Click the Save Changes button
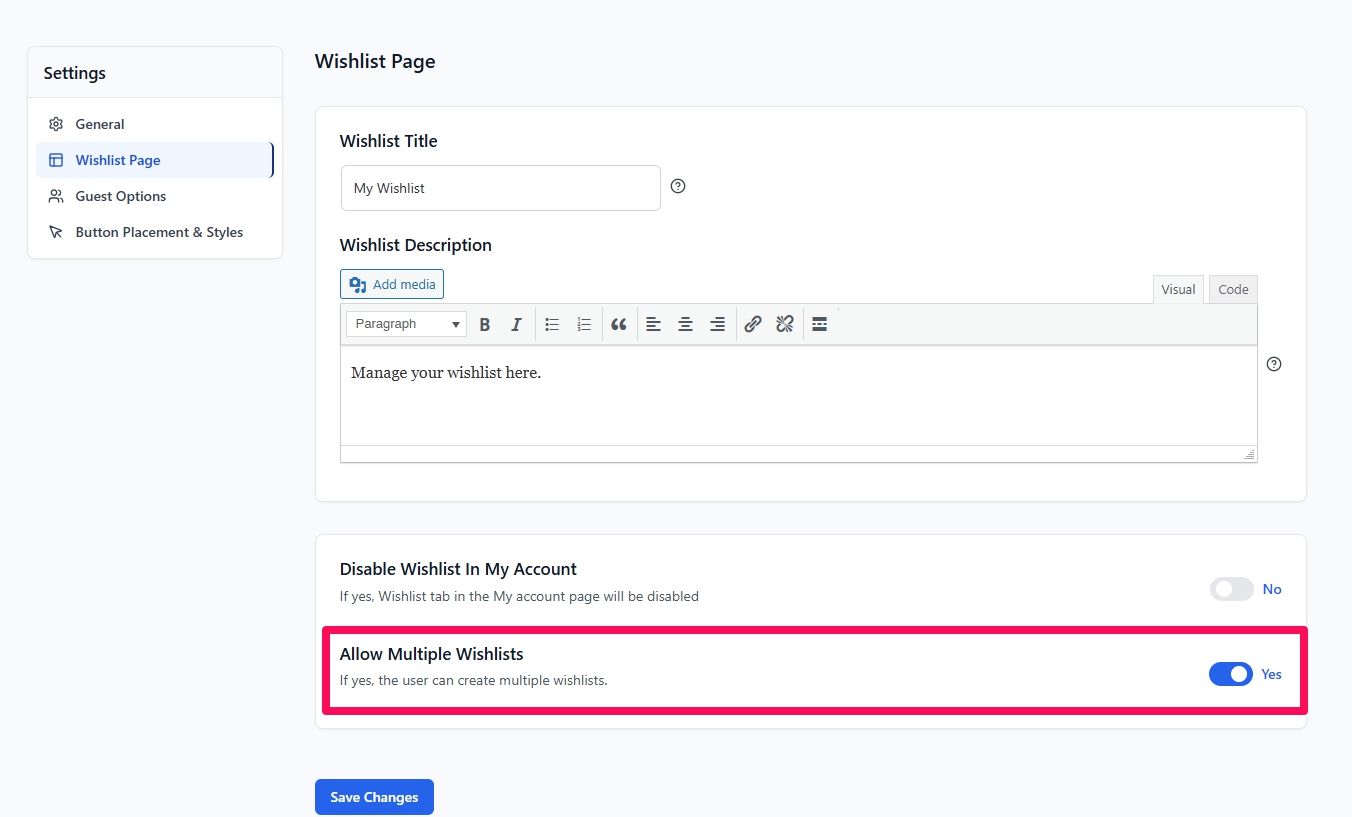The width and height of the screenshot is (1352, 817). coord(374,797)
